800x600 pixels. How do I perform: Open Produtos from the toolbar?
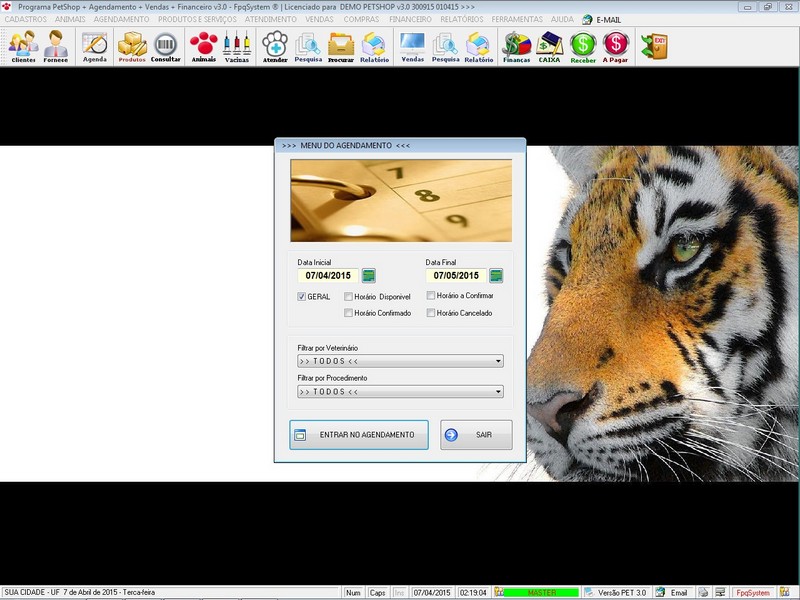(132, 46)
